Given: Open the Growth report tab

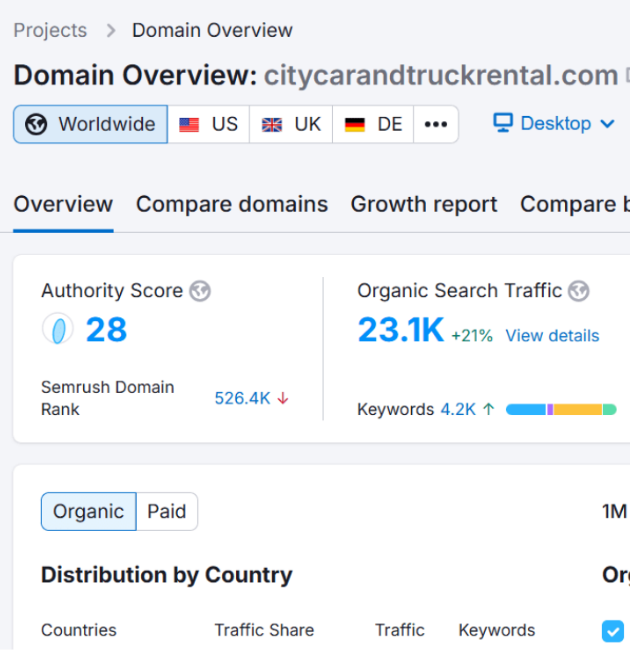Looking at the screenshot, I should pyautogui.click(x=424, y=204).
